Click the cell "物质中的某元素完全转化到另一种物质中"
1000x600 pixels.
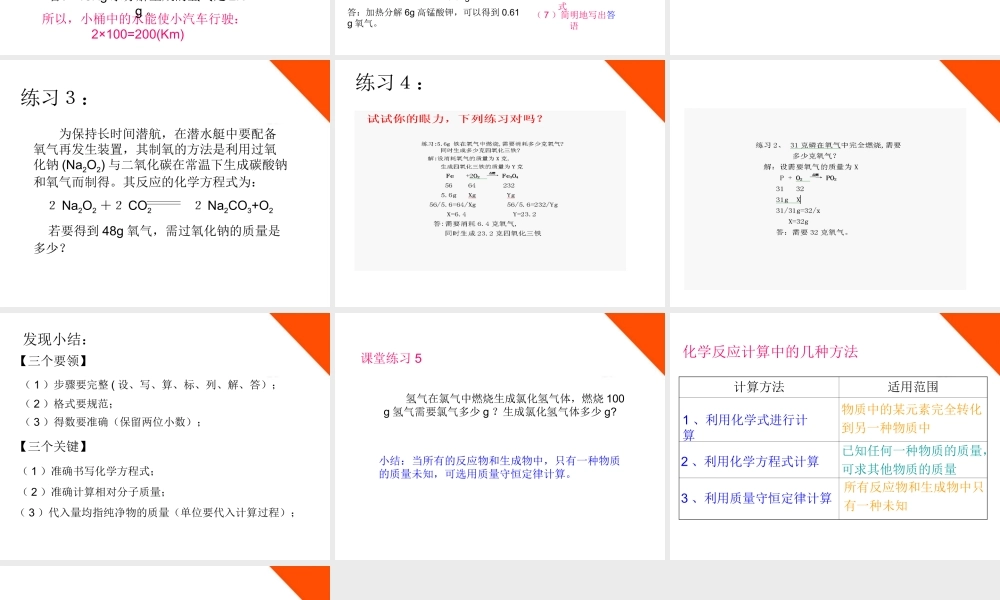[911, 418]
